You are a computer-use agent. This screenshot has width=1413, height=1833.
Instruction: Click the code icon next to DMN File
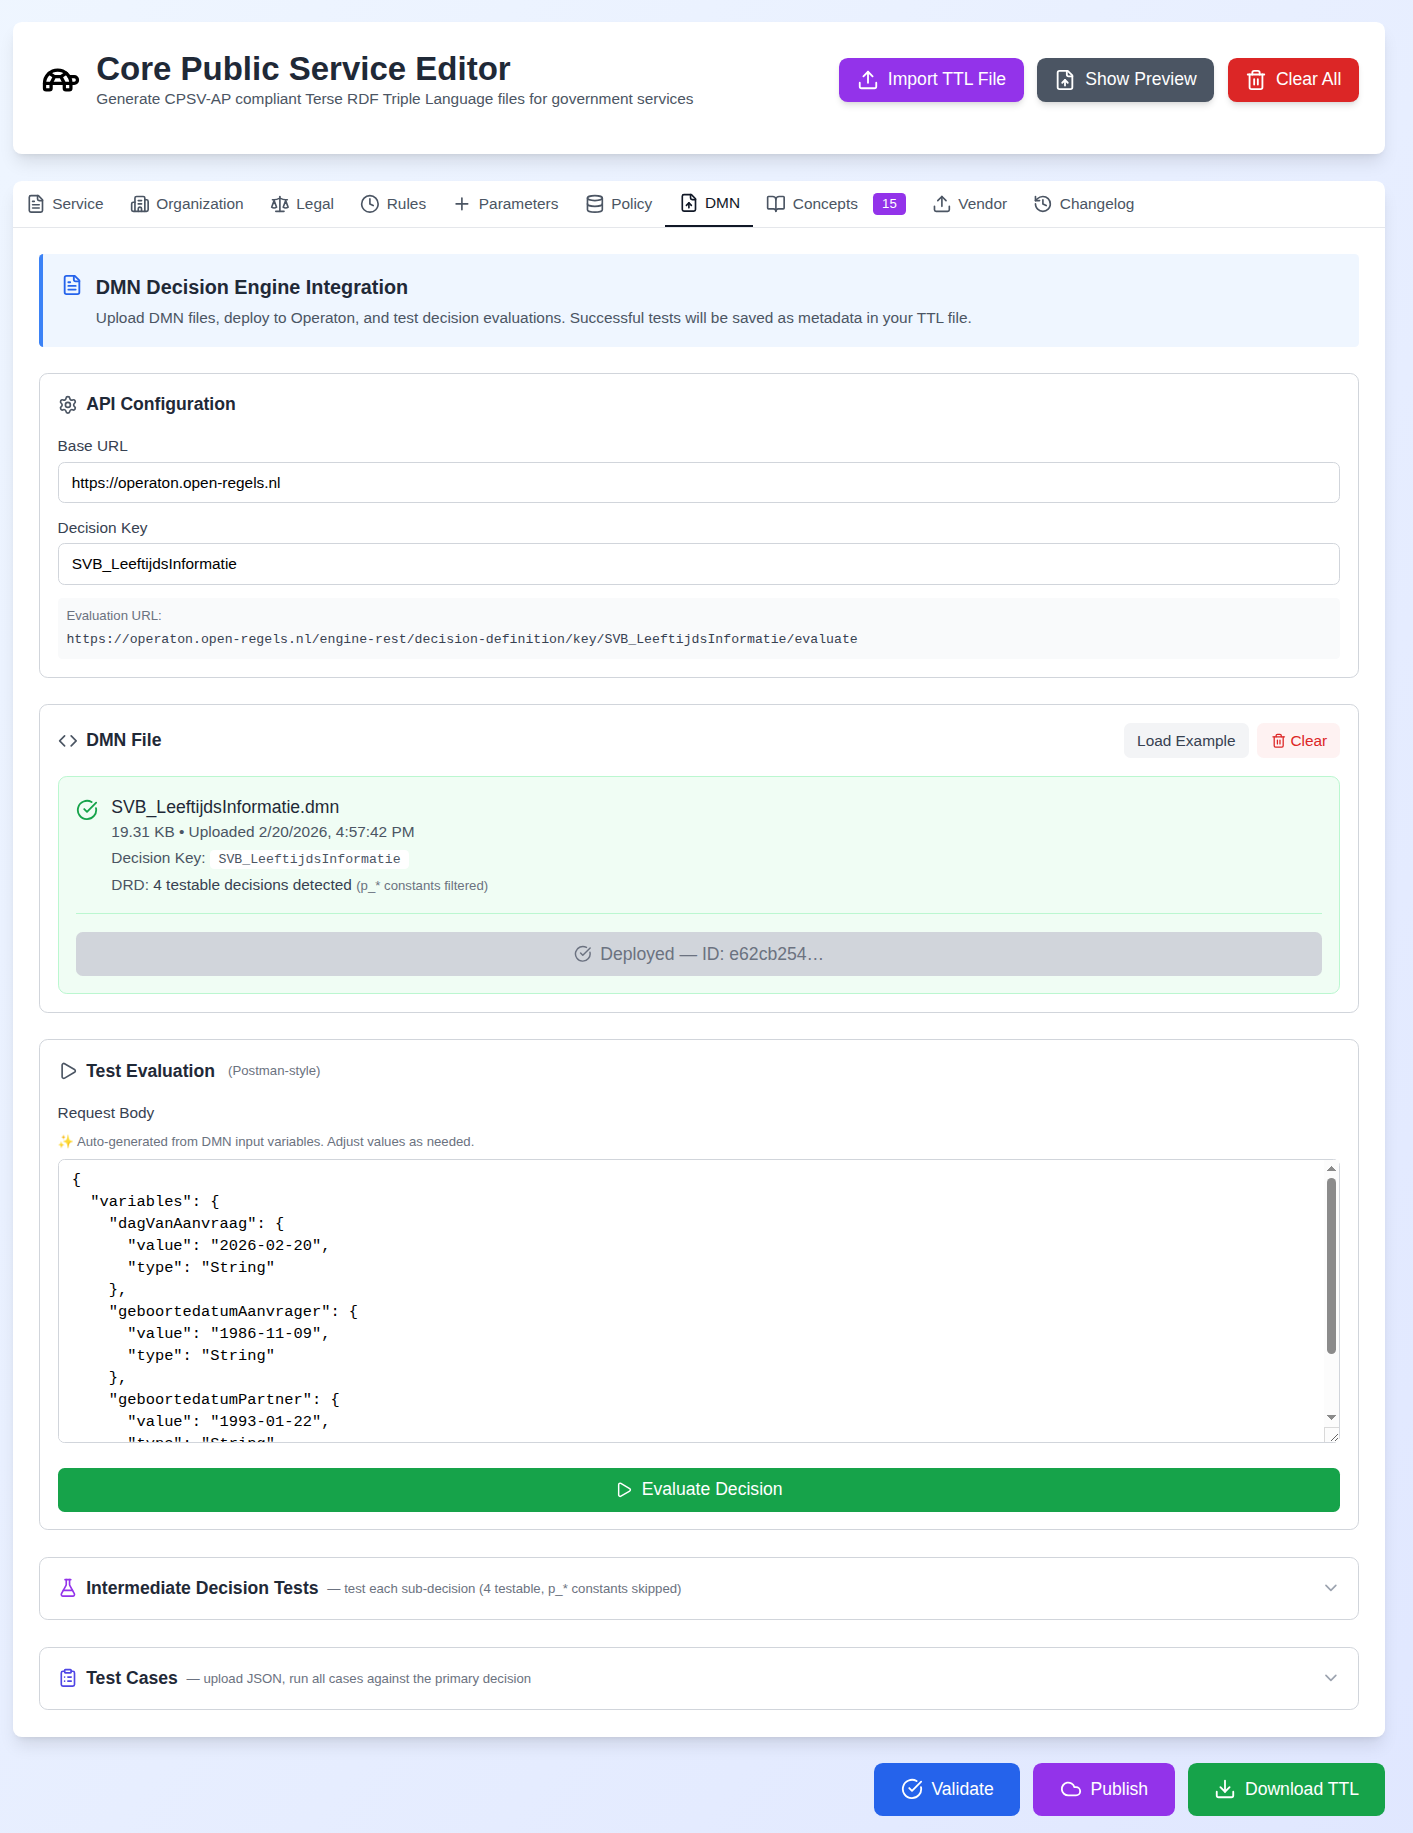(68, 740)
